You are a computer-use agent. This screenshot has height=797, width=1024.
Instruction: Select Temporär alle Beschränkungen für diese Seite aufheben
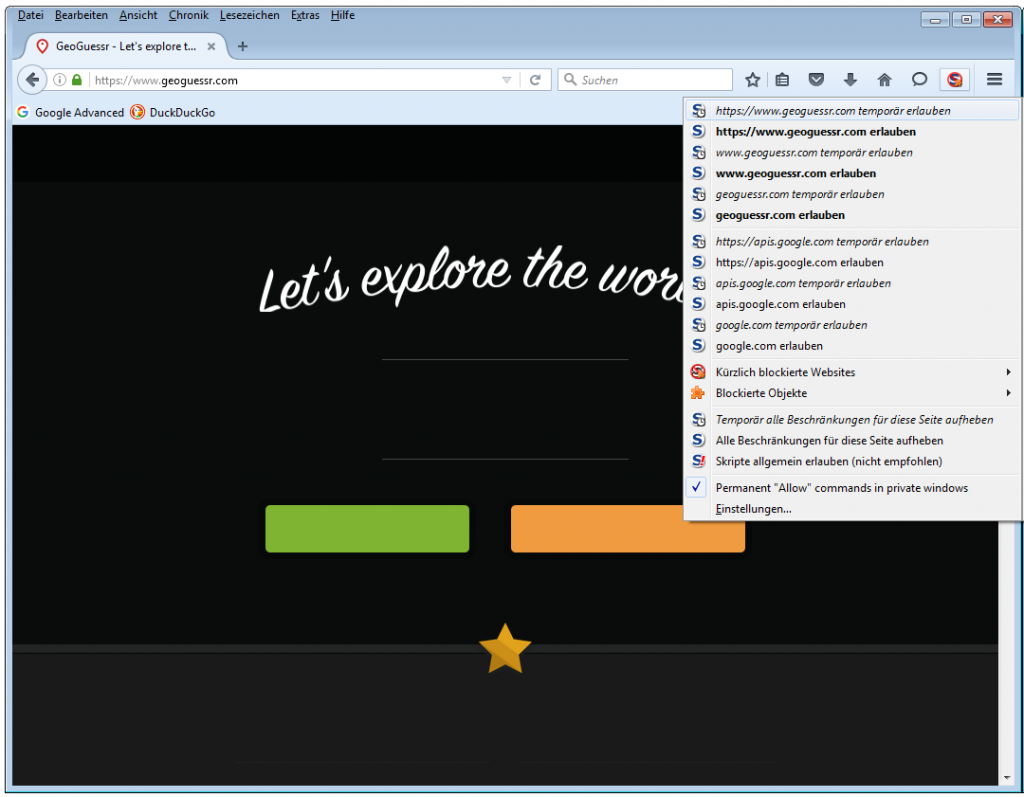click(852, 420)
